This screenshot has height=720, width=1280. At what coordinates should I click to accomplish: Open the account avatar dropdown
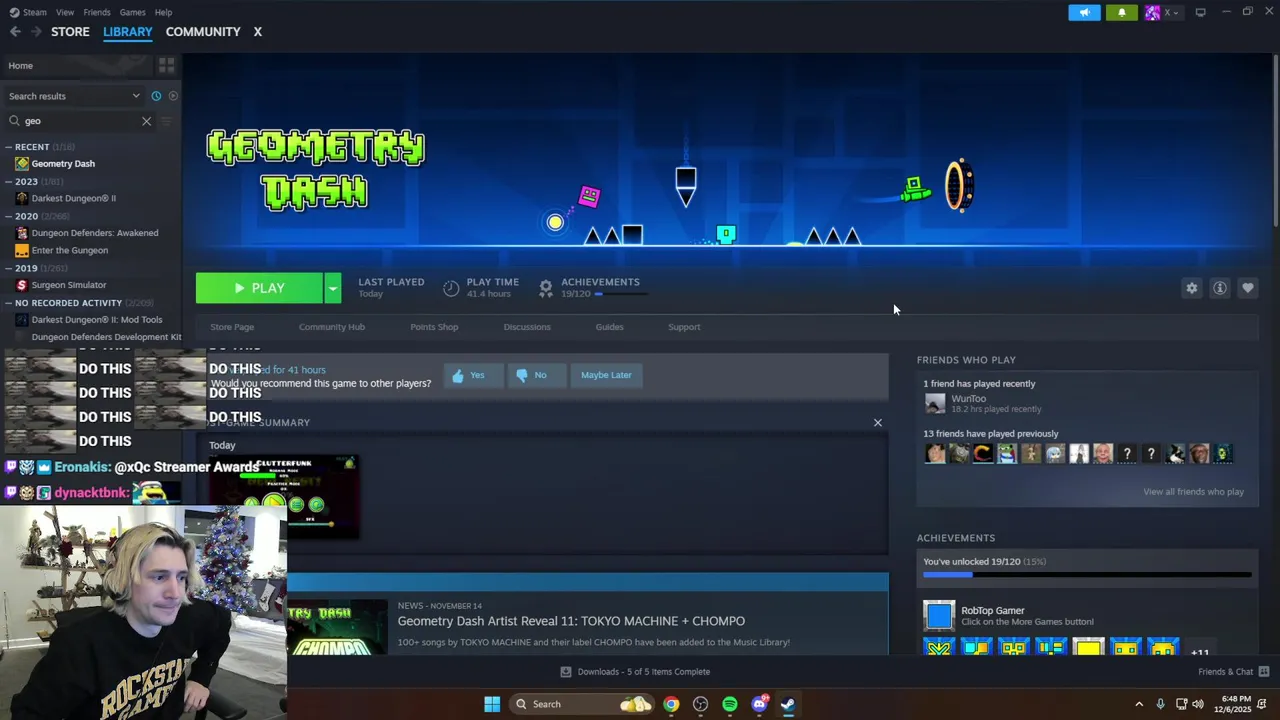click(1162, 12)
